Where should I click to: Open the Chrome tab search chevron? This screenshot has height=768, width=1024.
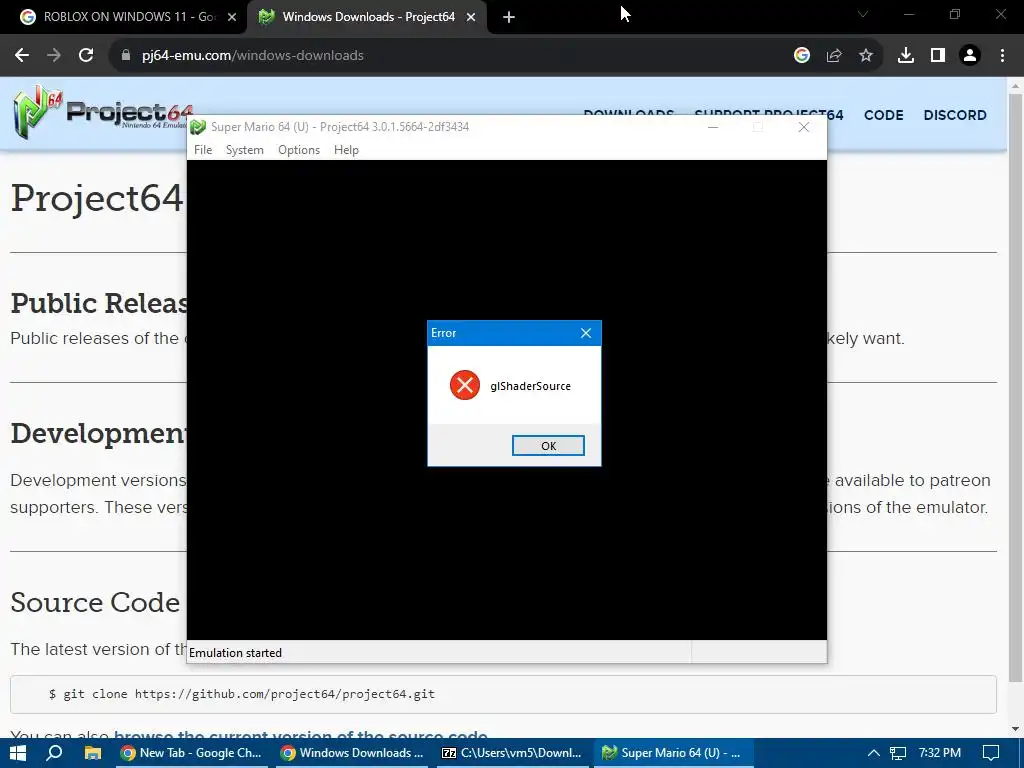(x=863, y=14)
